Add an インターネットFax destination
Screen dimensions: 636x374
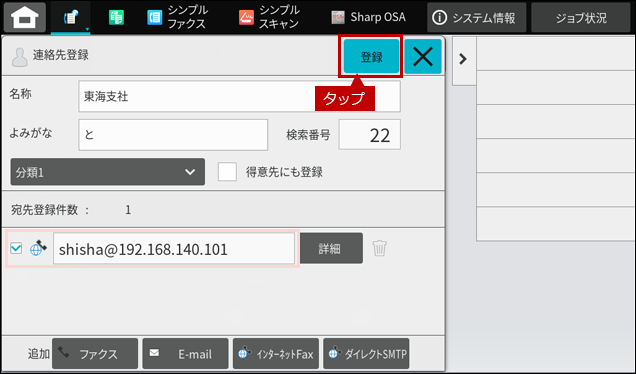pos(276,354)
